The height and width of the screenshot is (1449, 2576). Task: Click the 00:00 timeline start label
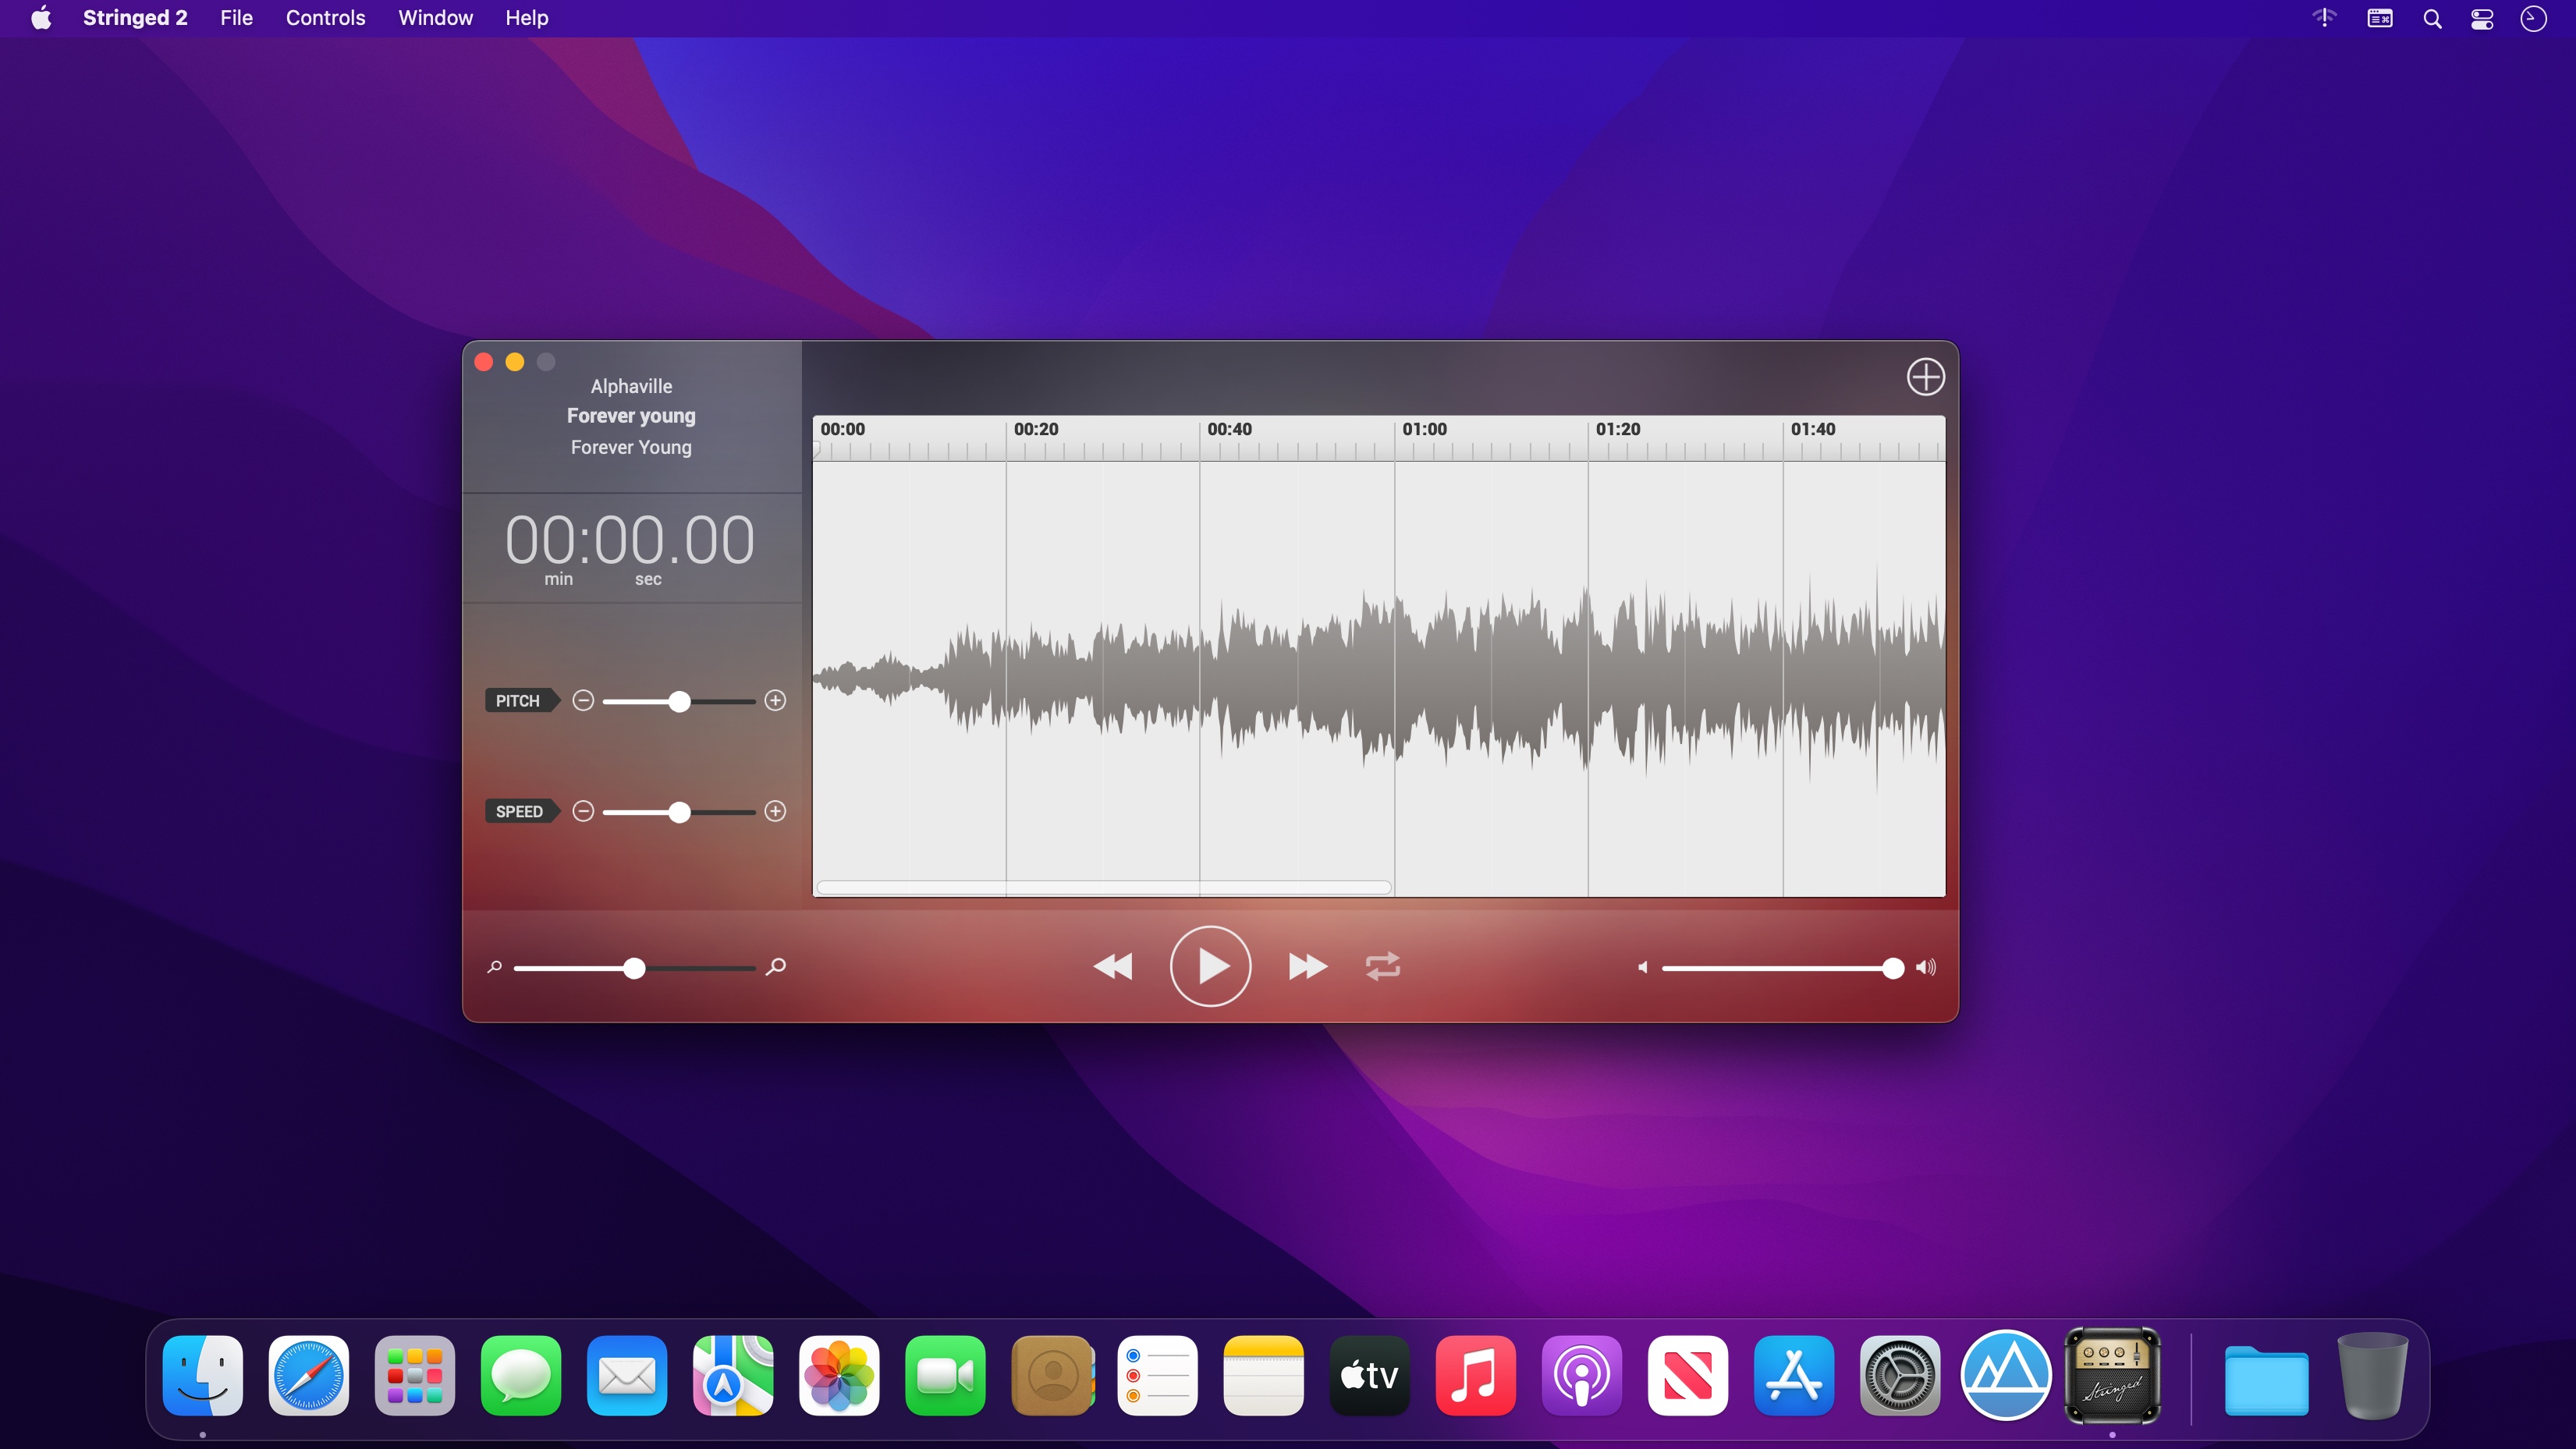click(843, 429)
